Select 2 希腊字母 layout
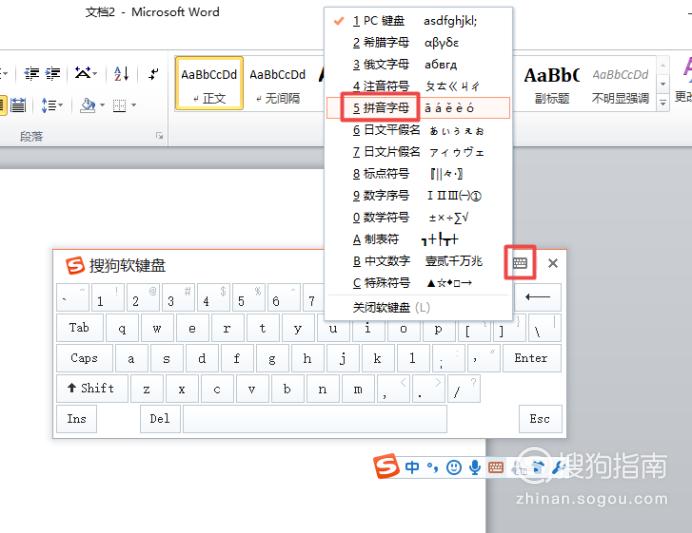The image size is (692, 533). [418, 42]
